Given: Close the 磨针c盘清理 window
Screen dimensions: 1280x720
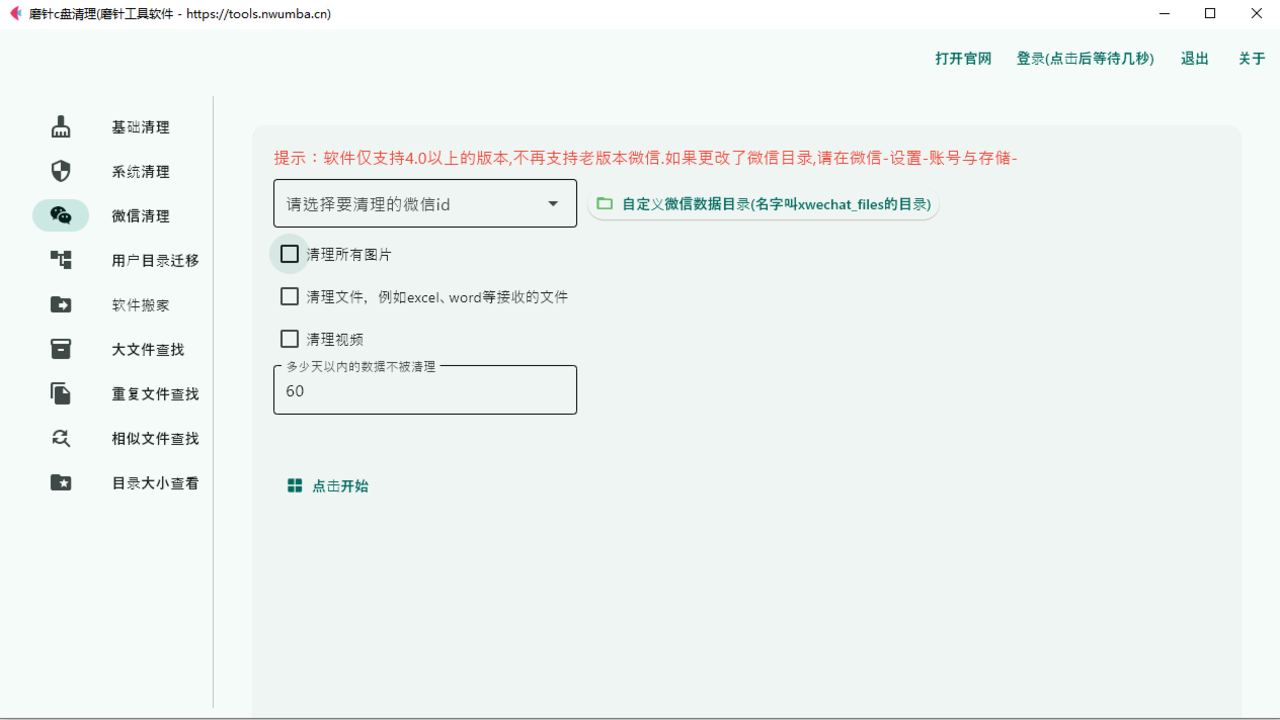Looking at the screenshot, I should (x=1257, y=14).
